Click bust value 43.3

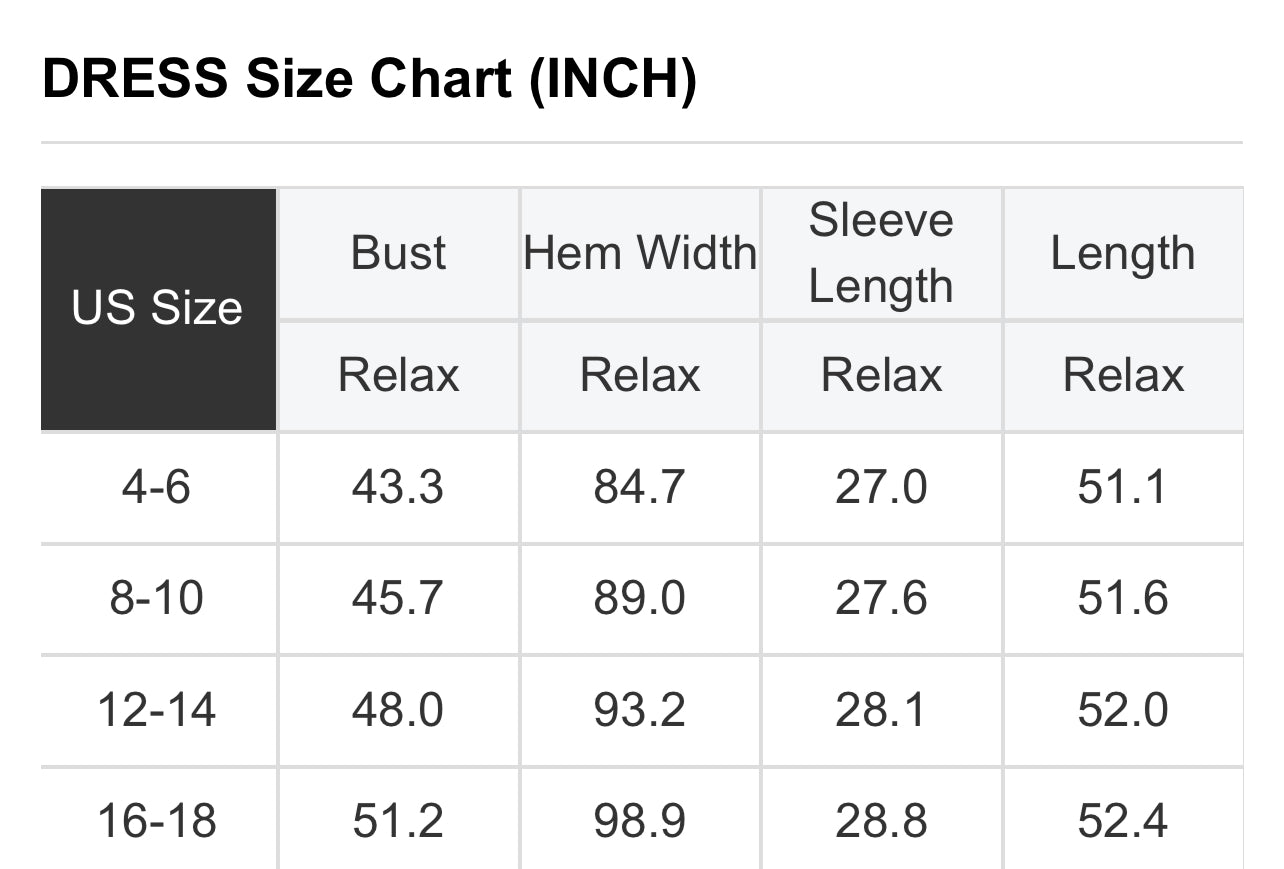(398, 488)
